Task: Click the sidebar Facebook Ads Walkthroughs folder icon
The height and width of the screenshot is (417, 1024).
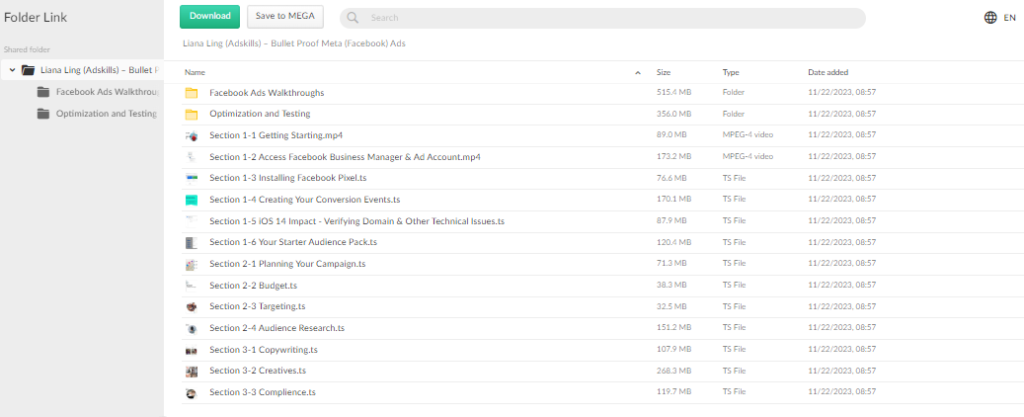Action: pos(43,92)
